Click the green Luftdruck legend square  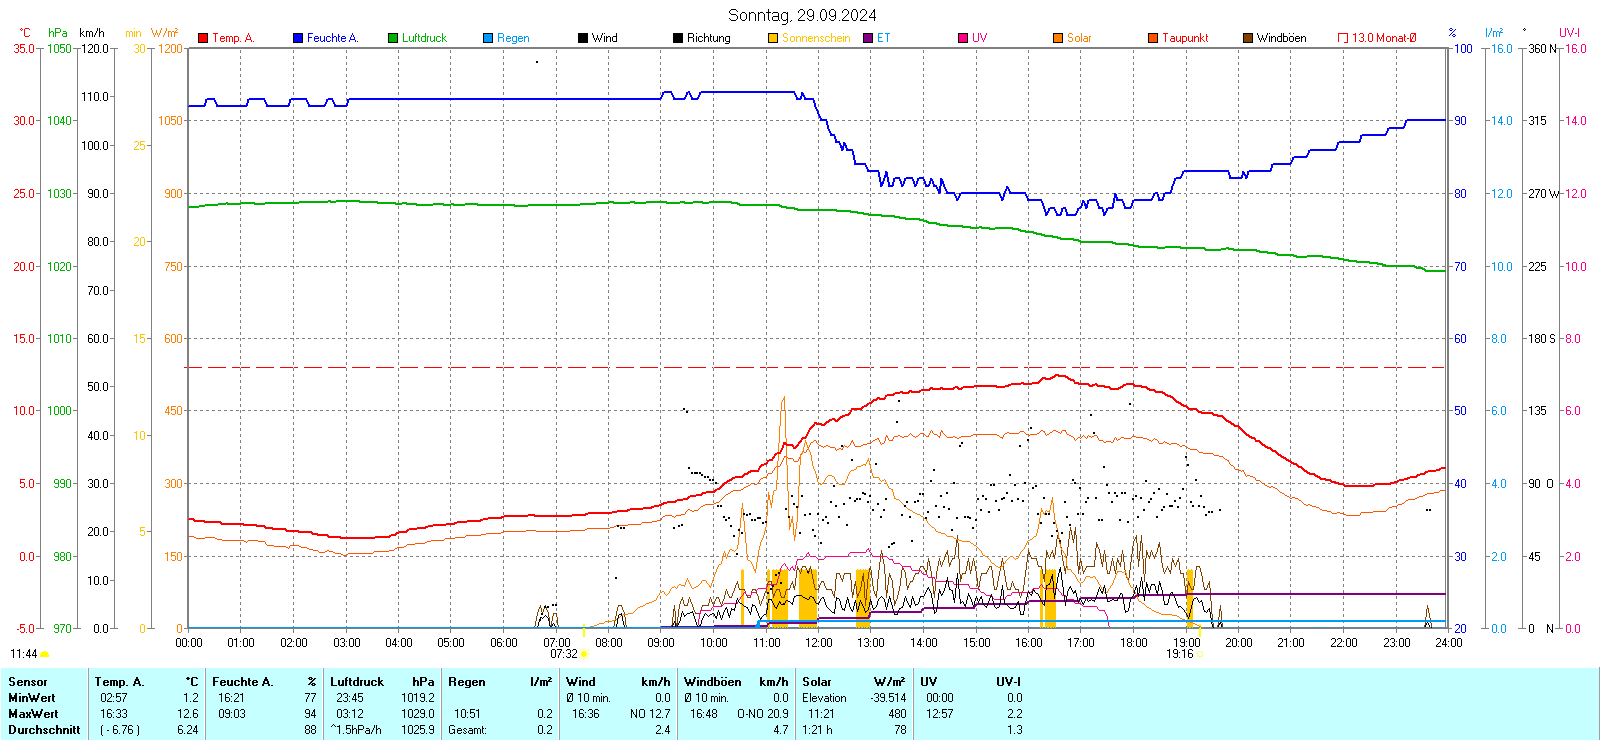(x=393, y=38)
